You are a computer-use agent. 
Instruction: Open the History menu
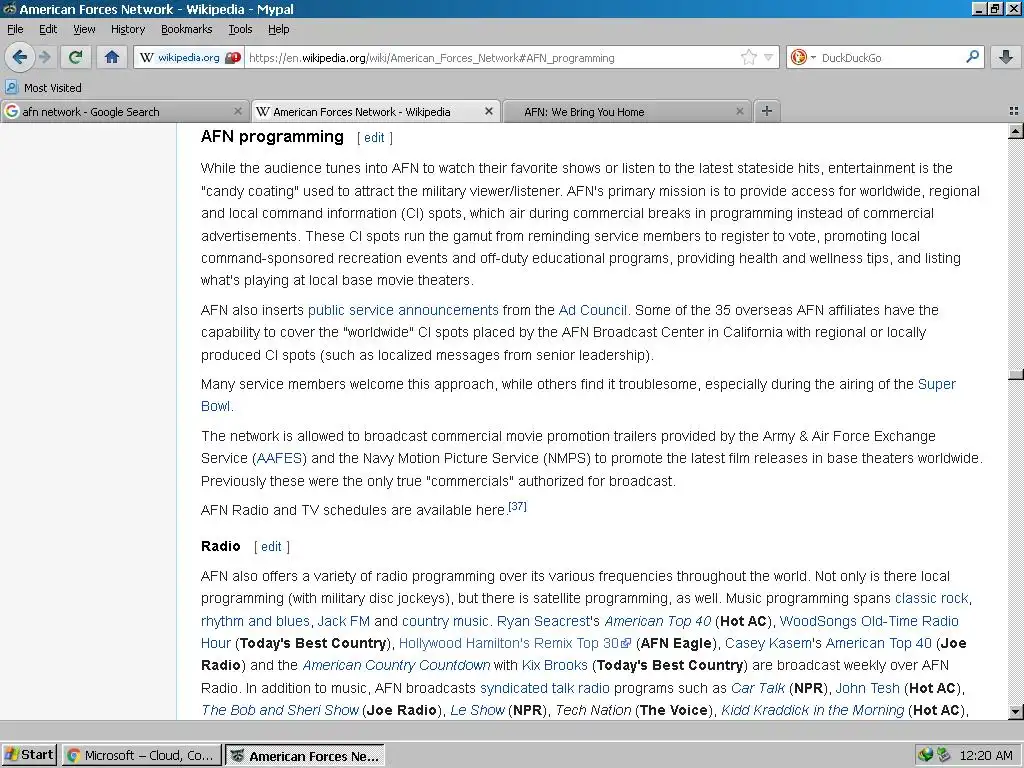pos(128,29)
